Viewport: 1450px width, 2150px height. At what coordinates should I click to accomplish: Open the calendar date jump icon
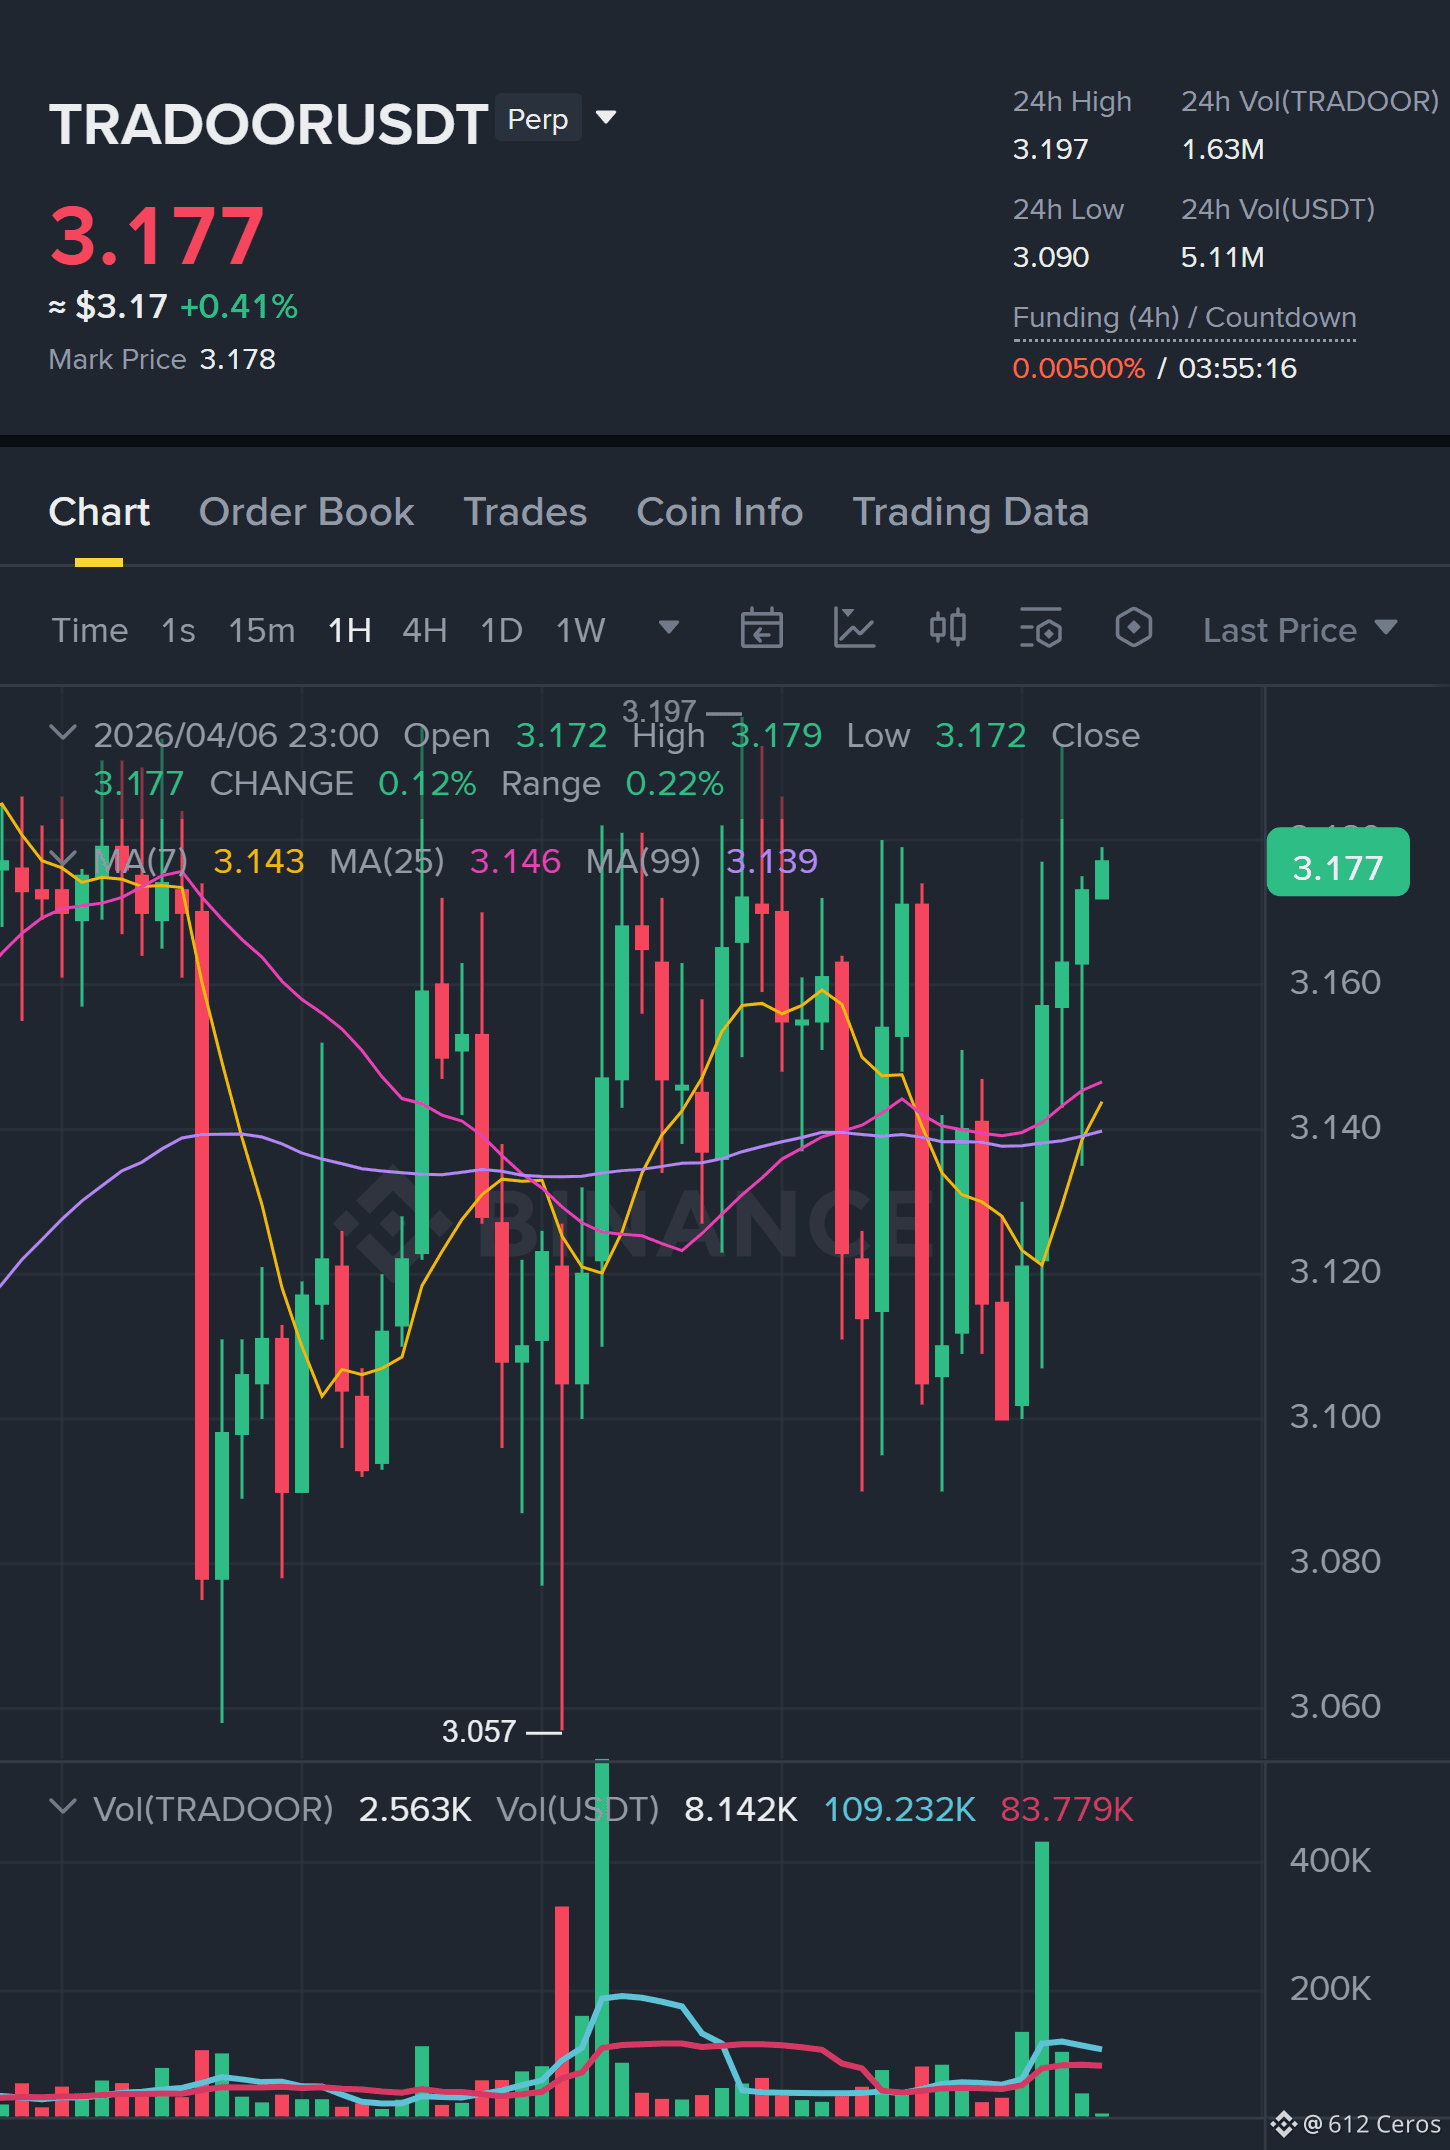coord(761,629)
